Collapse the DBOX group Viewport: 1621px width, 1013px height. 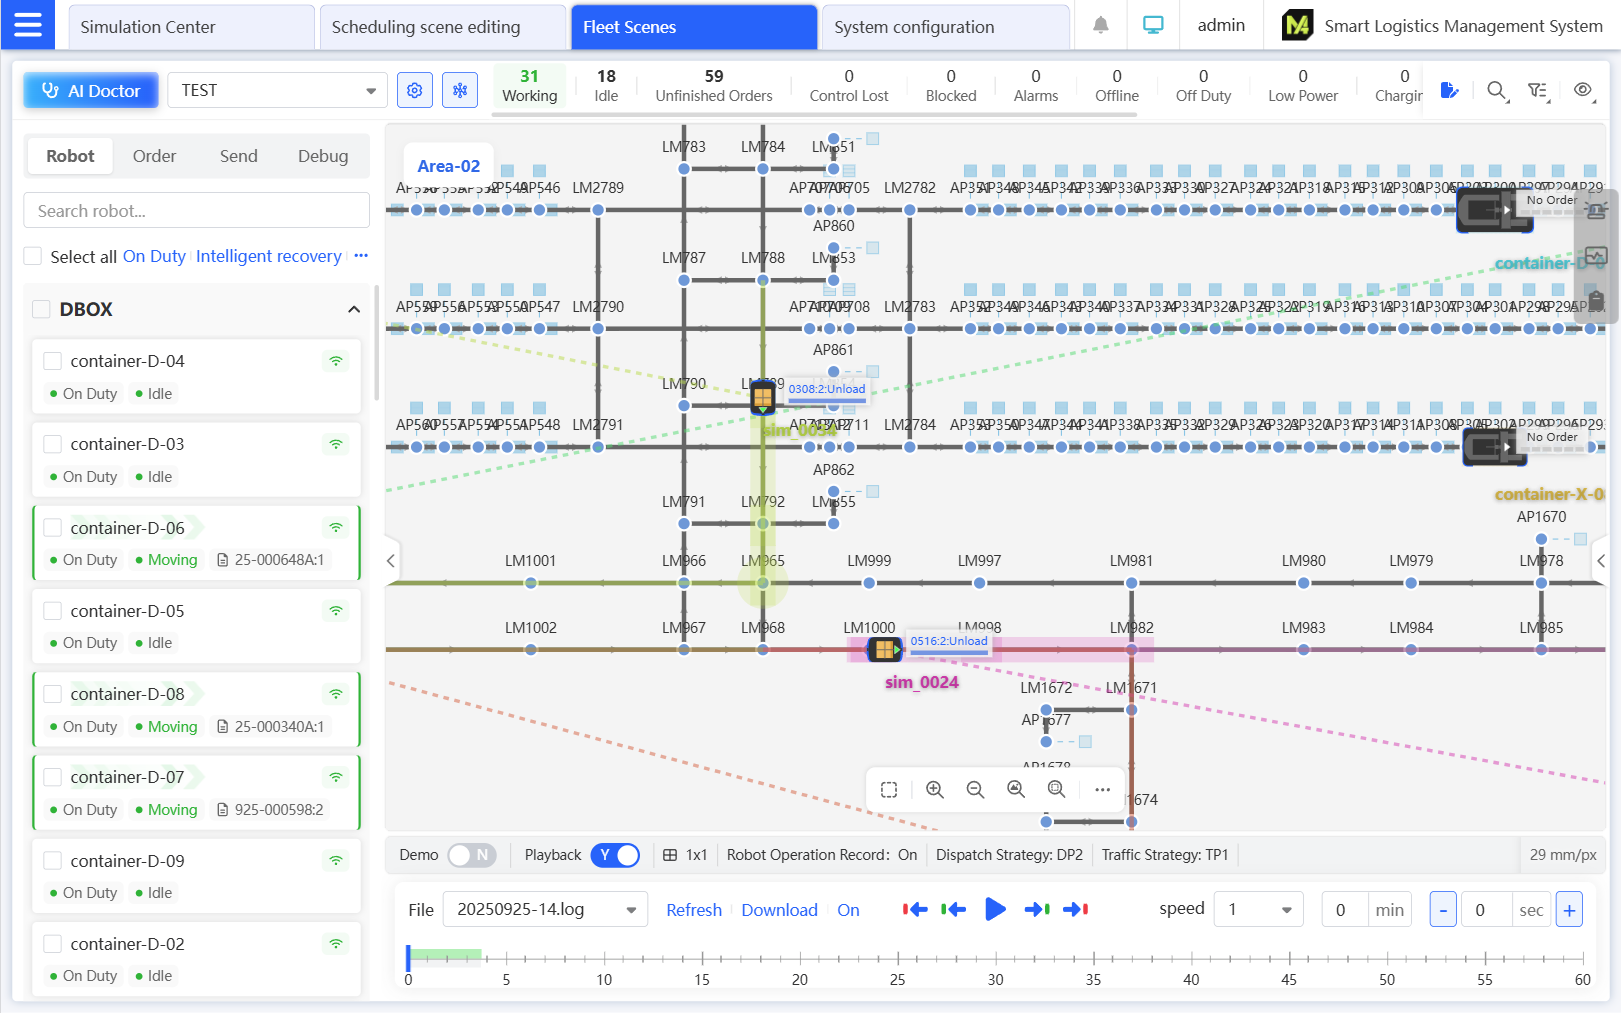click(354, 309)
